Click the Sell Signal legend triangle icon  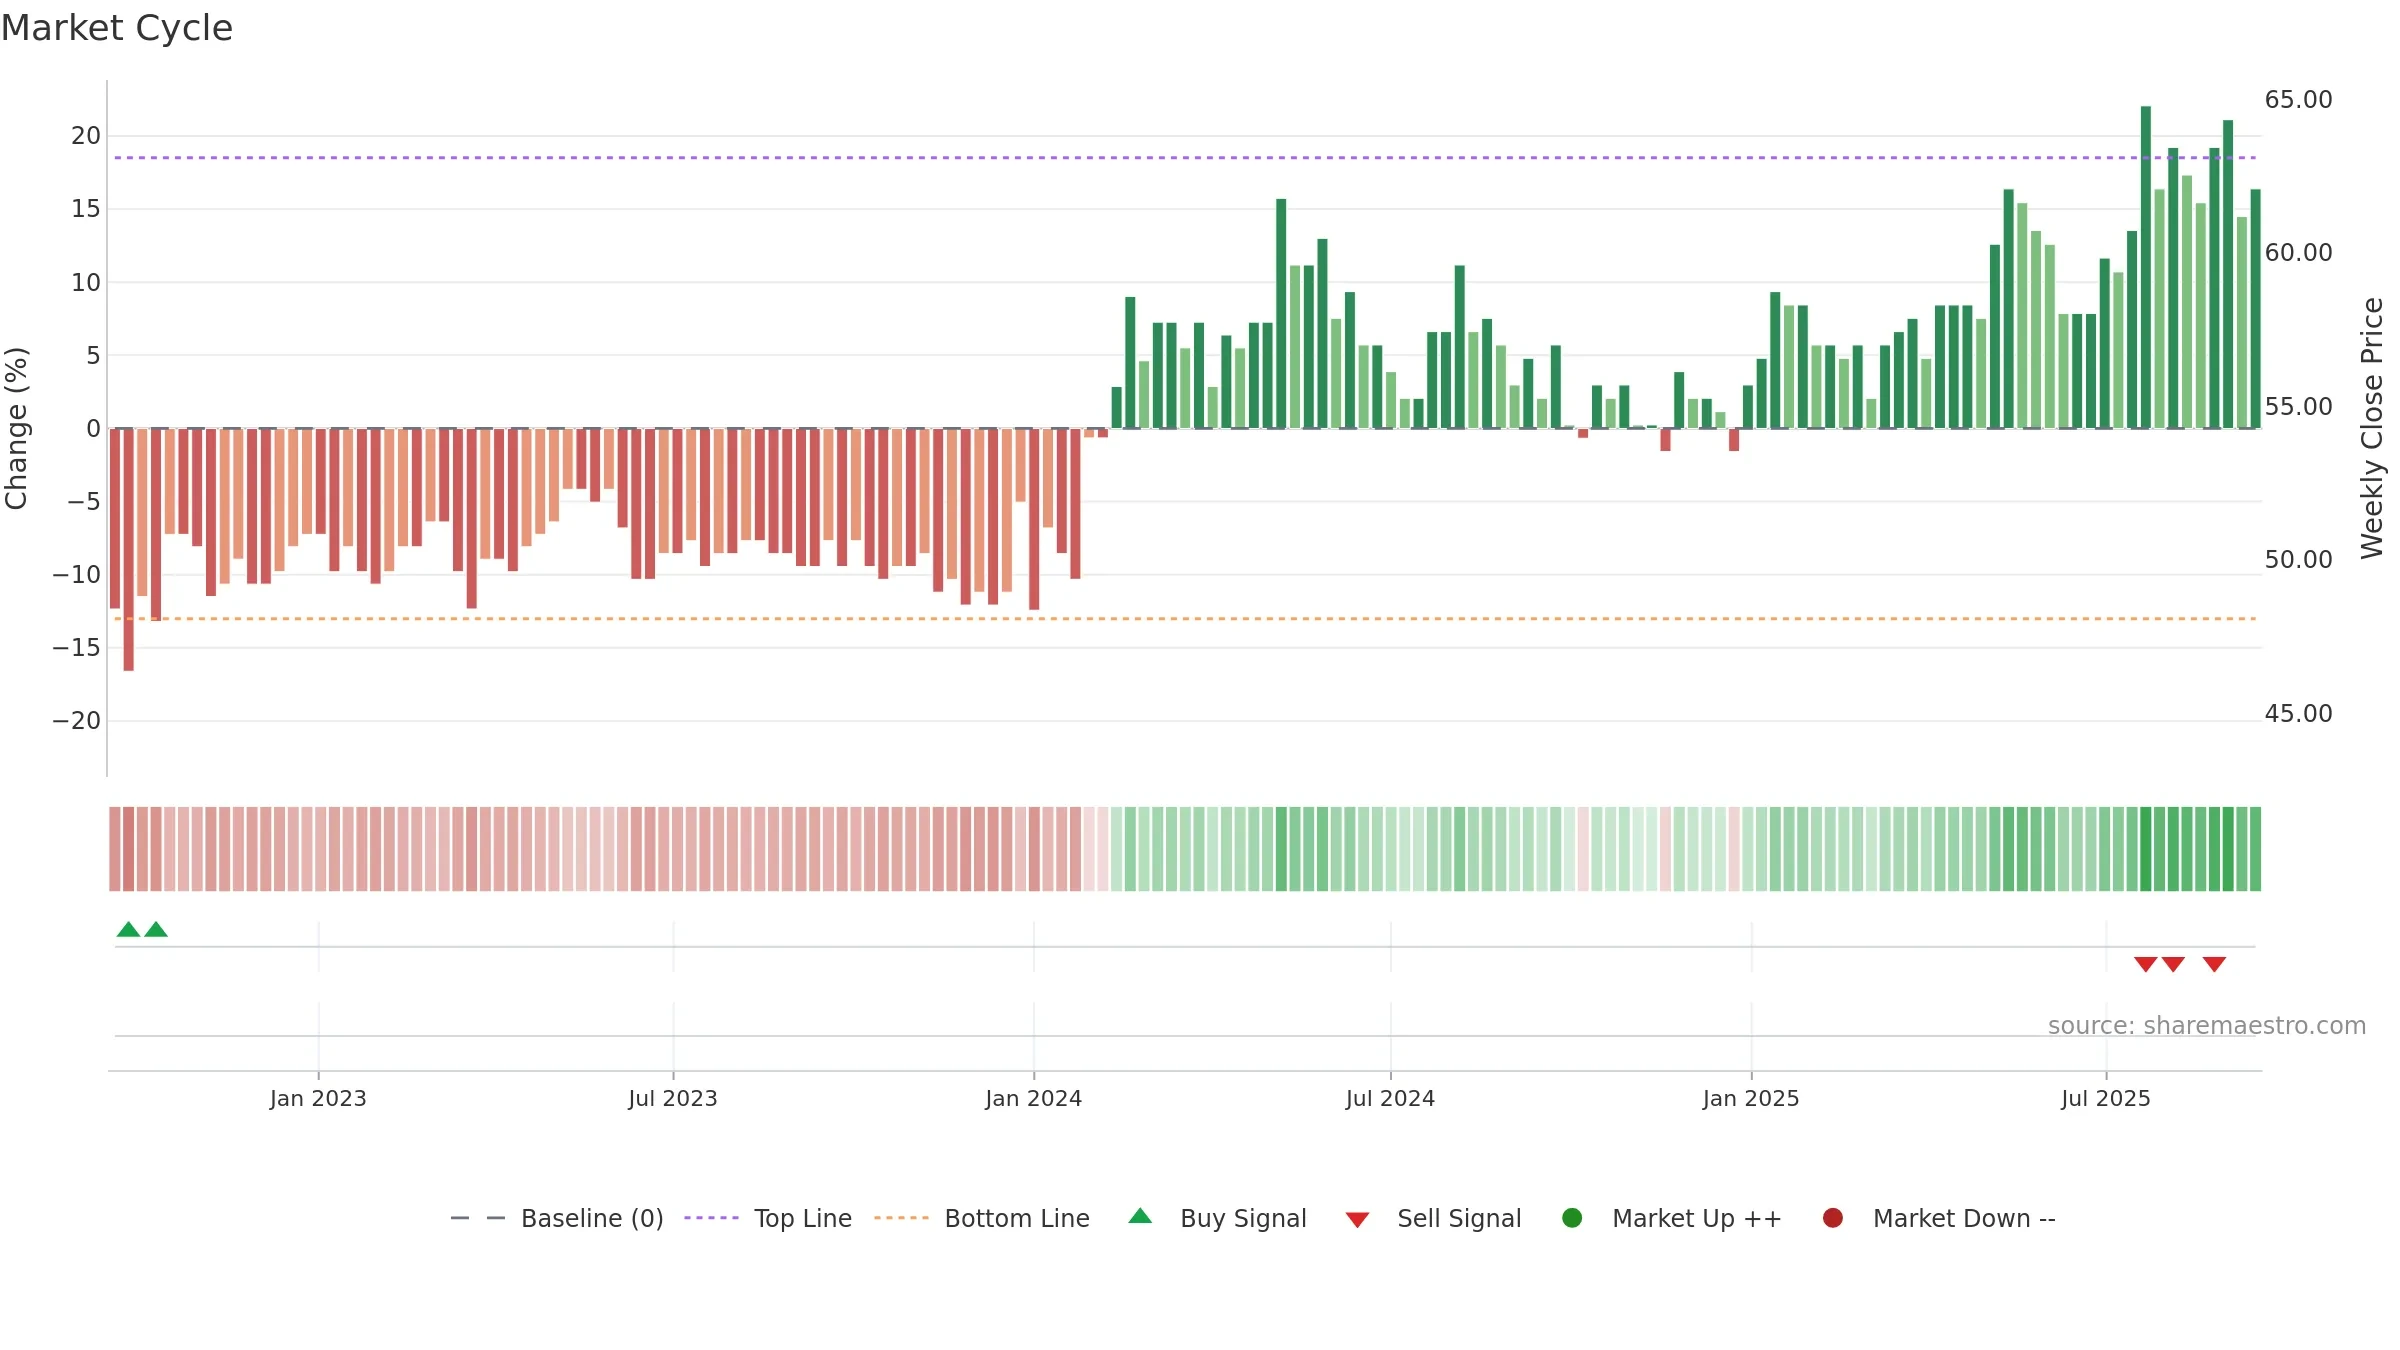(1357, 1220)
